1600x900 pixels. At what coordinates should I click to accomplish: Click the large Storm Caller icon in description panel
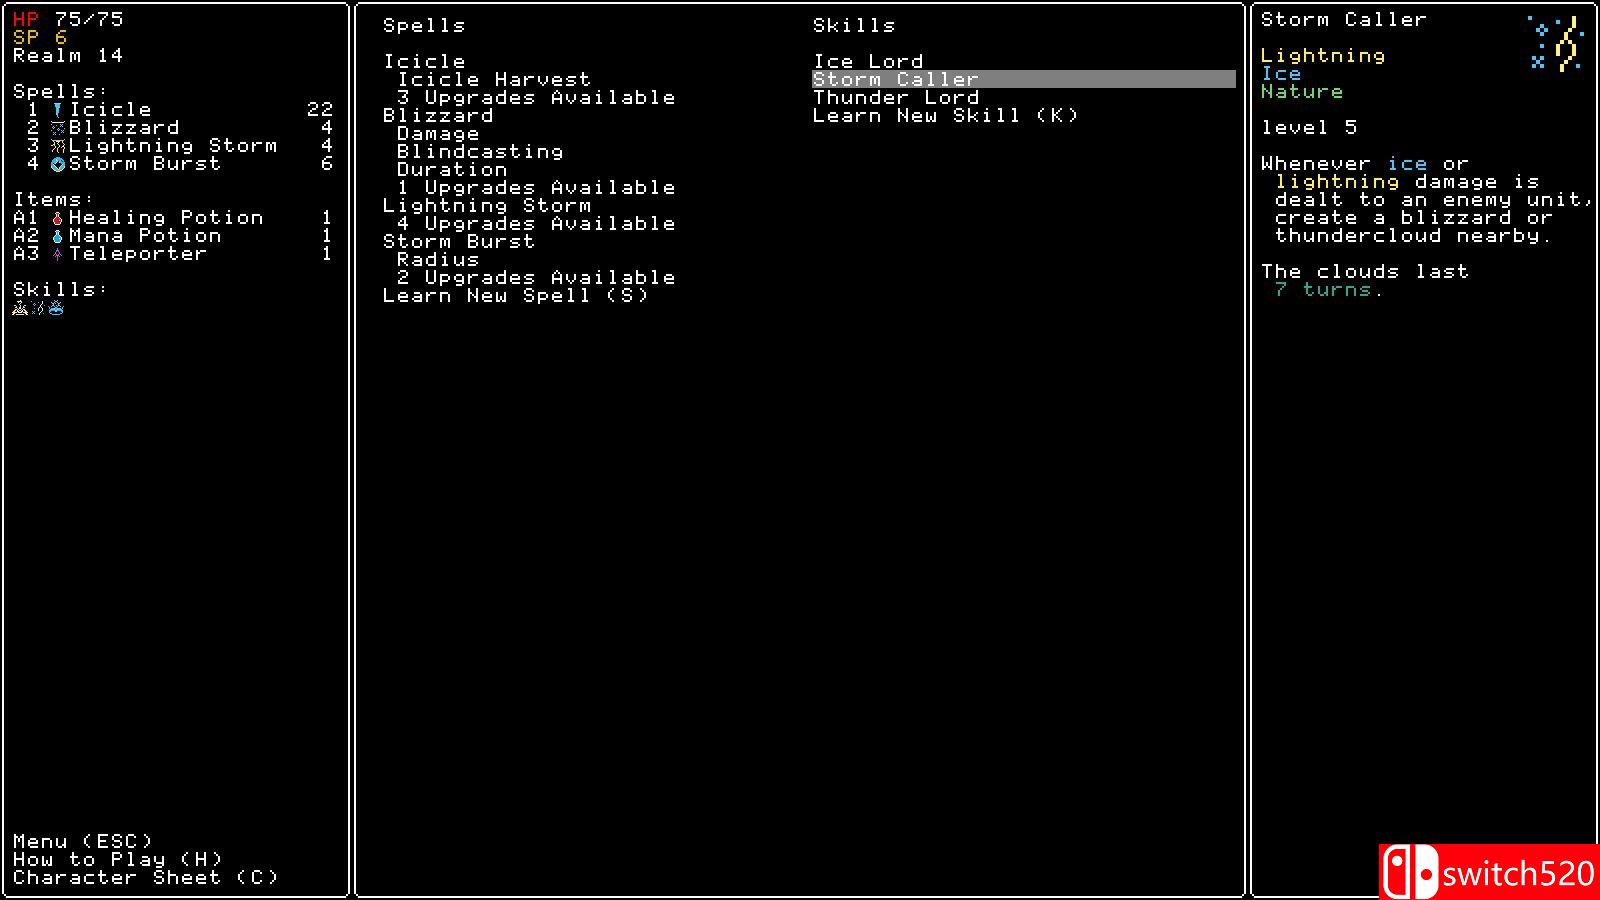click(1556, 43)
